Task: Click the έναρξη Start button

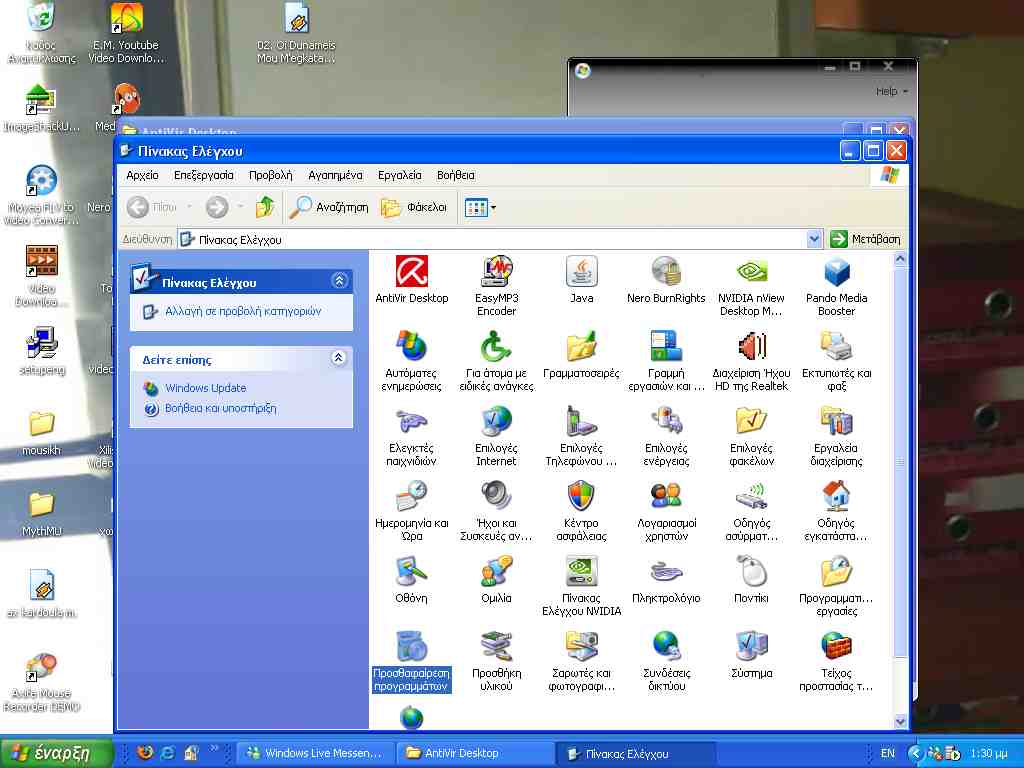Action: 57,753
